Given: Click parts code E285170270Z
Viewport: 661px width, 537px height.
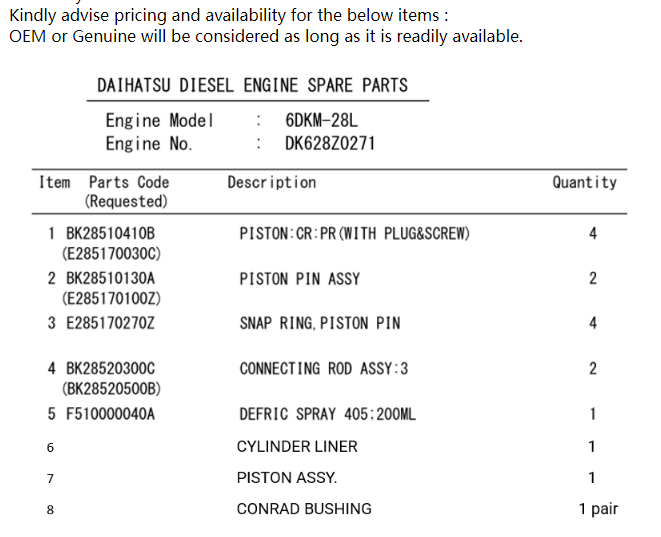Looking at the screenshot, I should pyautogui.click(x=111, y=323).
